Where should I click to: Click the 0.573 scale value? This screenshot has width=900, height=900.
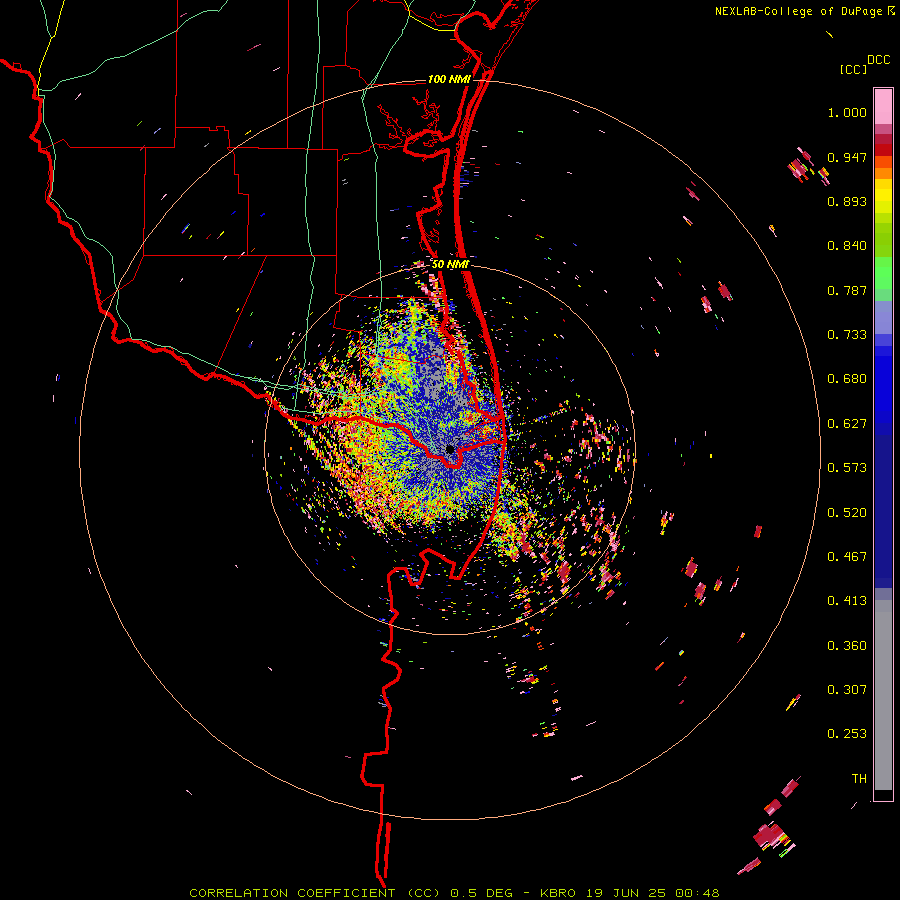[847, 468]
